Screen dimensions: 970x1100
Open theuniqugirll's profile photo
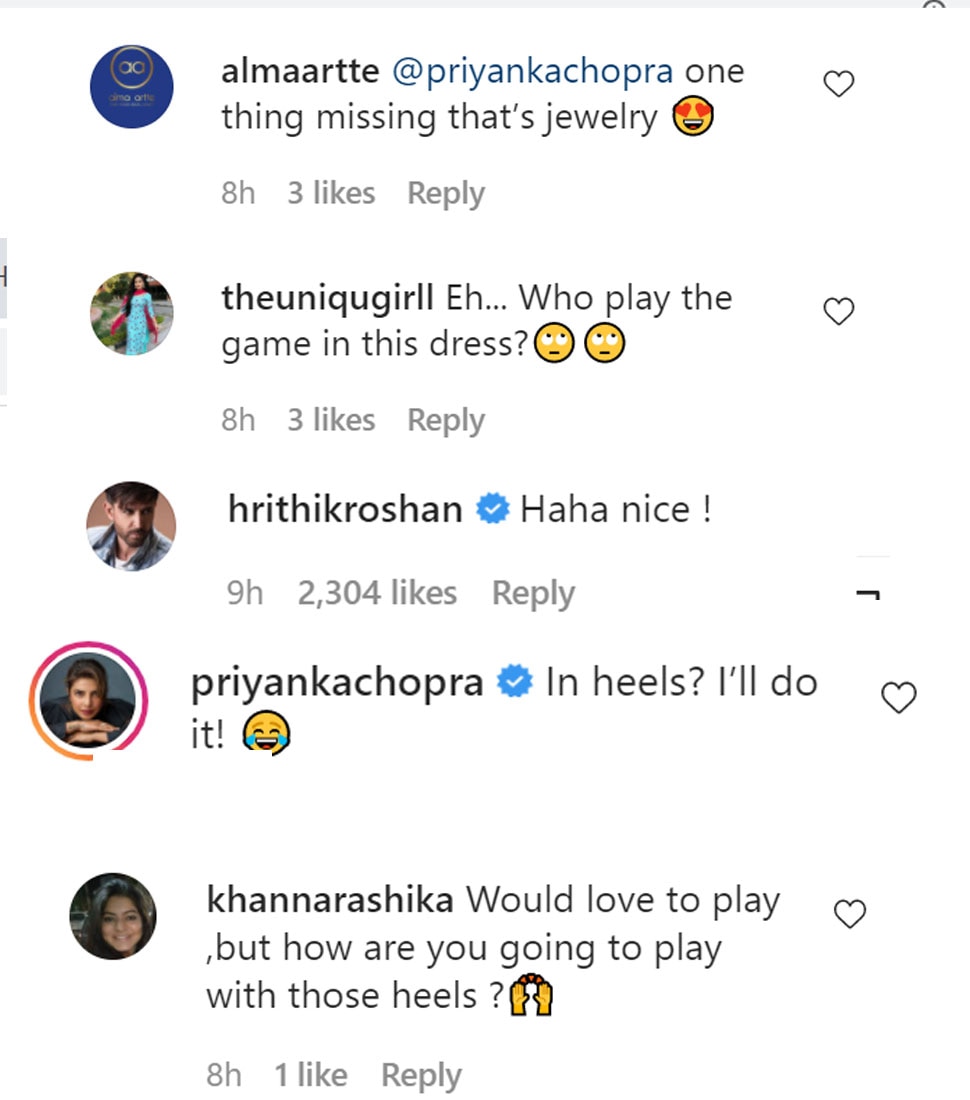[x=132, y=313]
